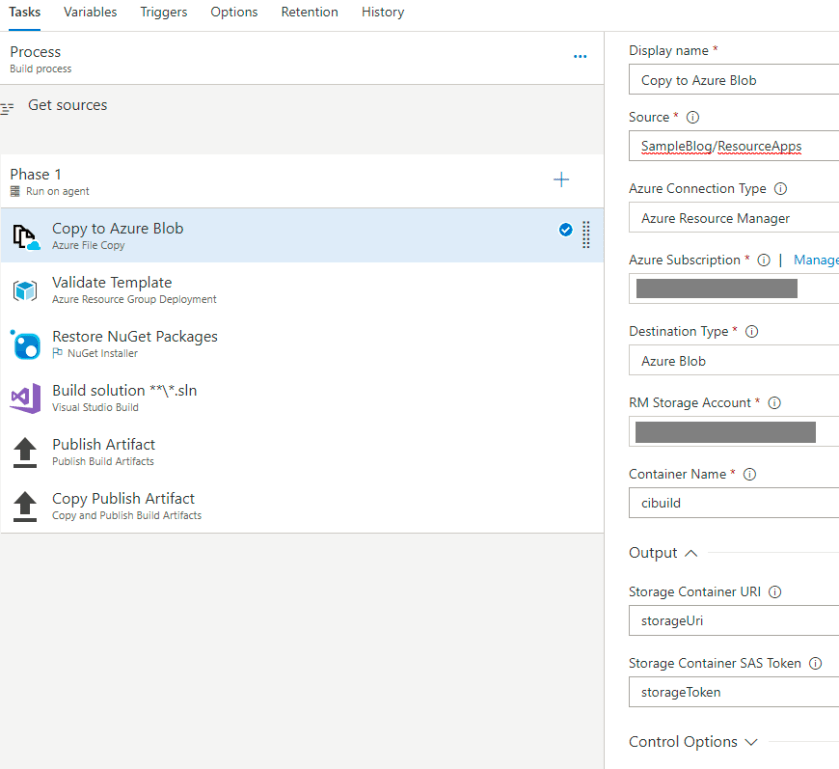Toggle the checkmark on Copy to Azure Blob
This screenshot has width=839, height=769.
coord(565,230)
